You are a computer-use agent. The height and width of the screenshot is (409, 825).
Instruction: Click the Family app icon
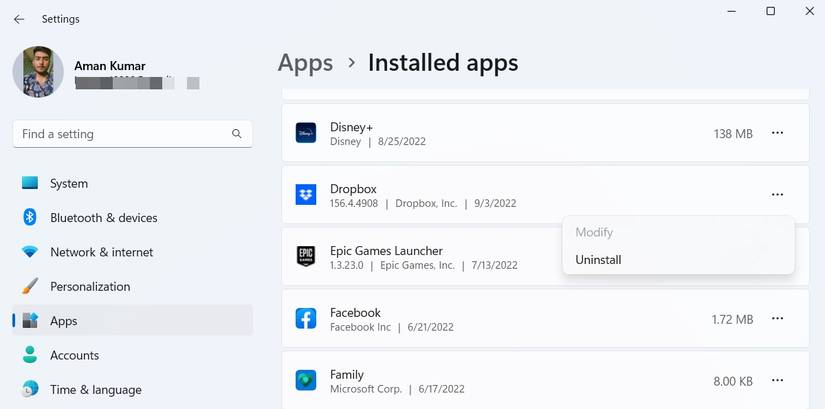point(306,380)
